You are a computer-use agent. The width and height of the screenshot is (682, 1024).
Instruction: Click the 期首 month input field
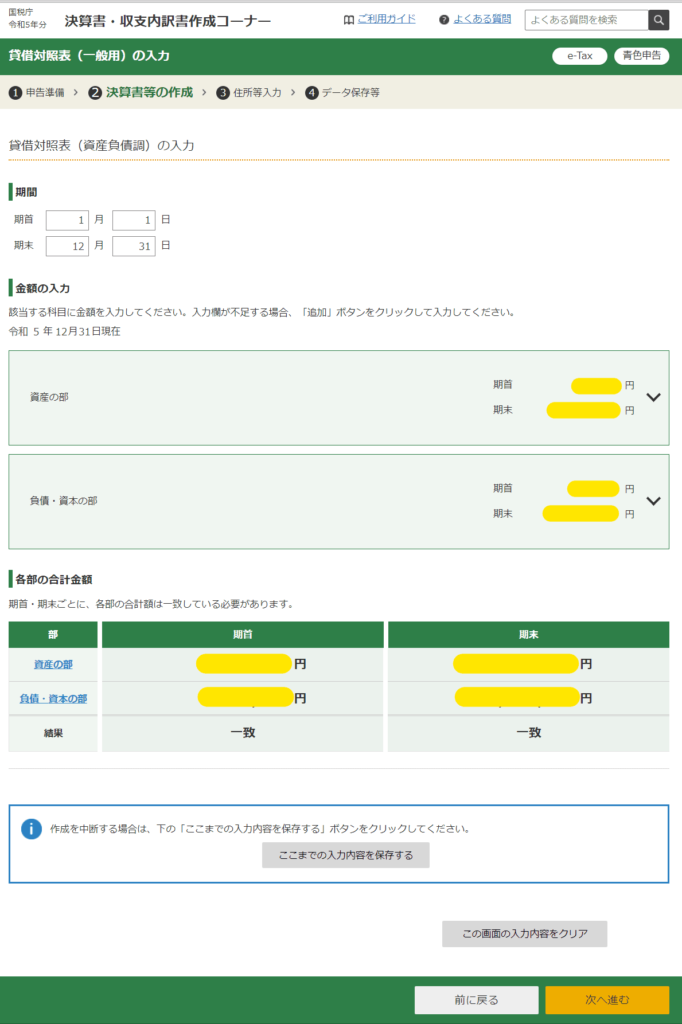click(67, 220)
